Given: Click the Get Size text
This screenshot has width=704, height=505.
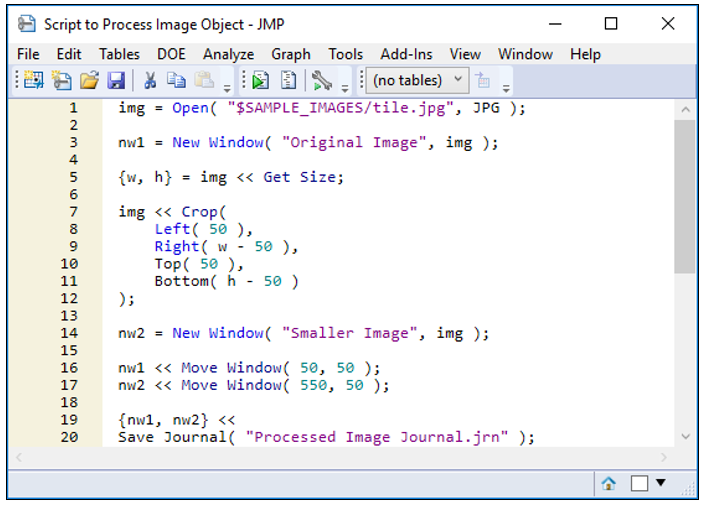Looking at the screenshot, I should (x=299, y=177).
